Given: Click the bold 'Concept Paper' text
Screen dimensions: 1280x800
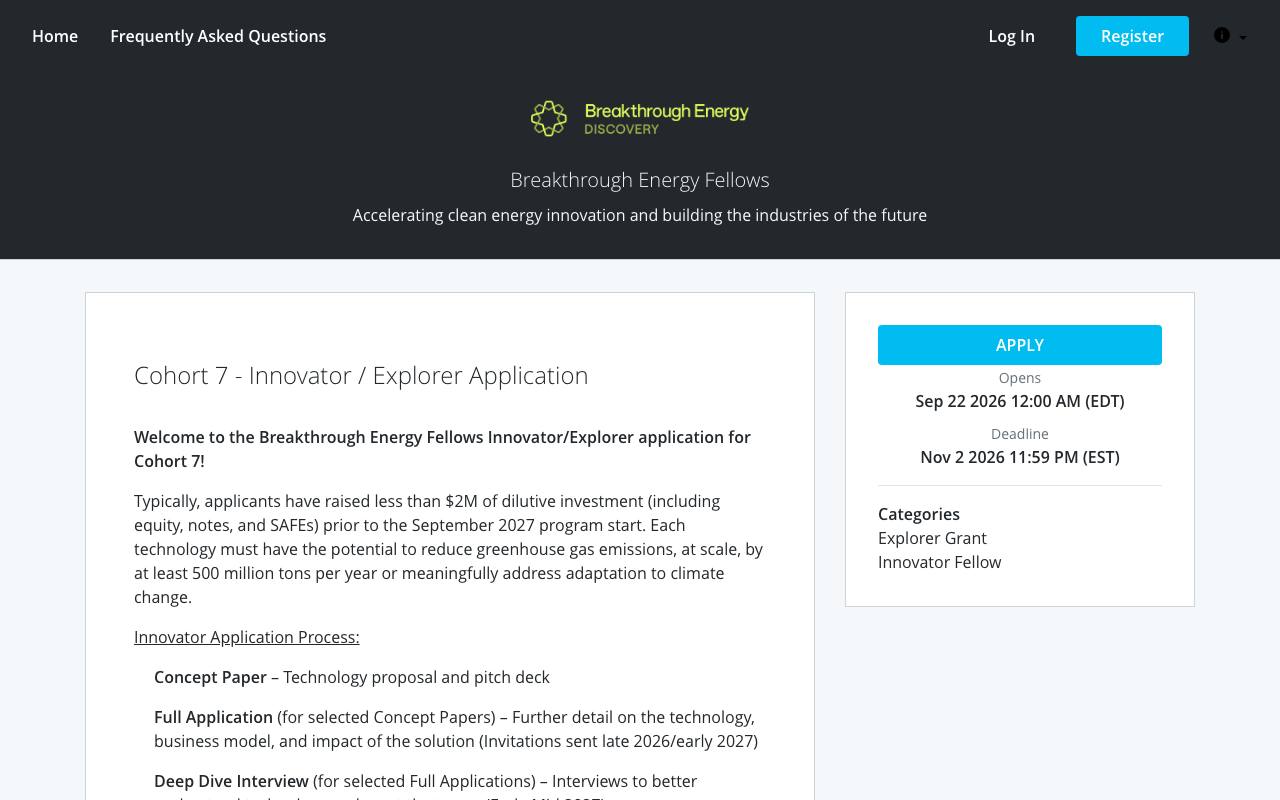Looking at the screenshot, I should tap(210, 677).
